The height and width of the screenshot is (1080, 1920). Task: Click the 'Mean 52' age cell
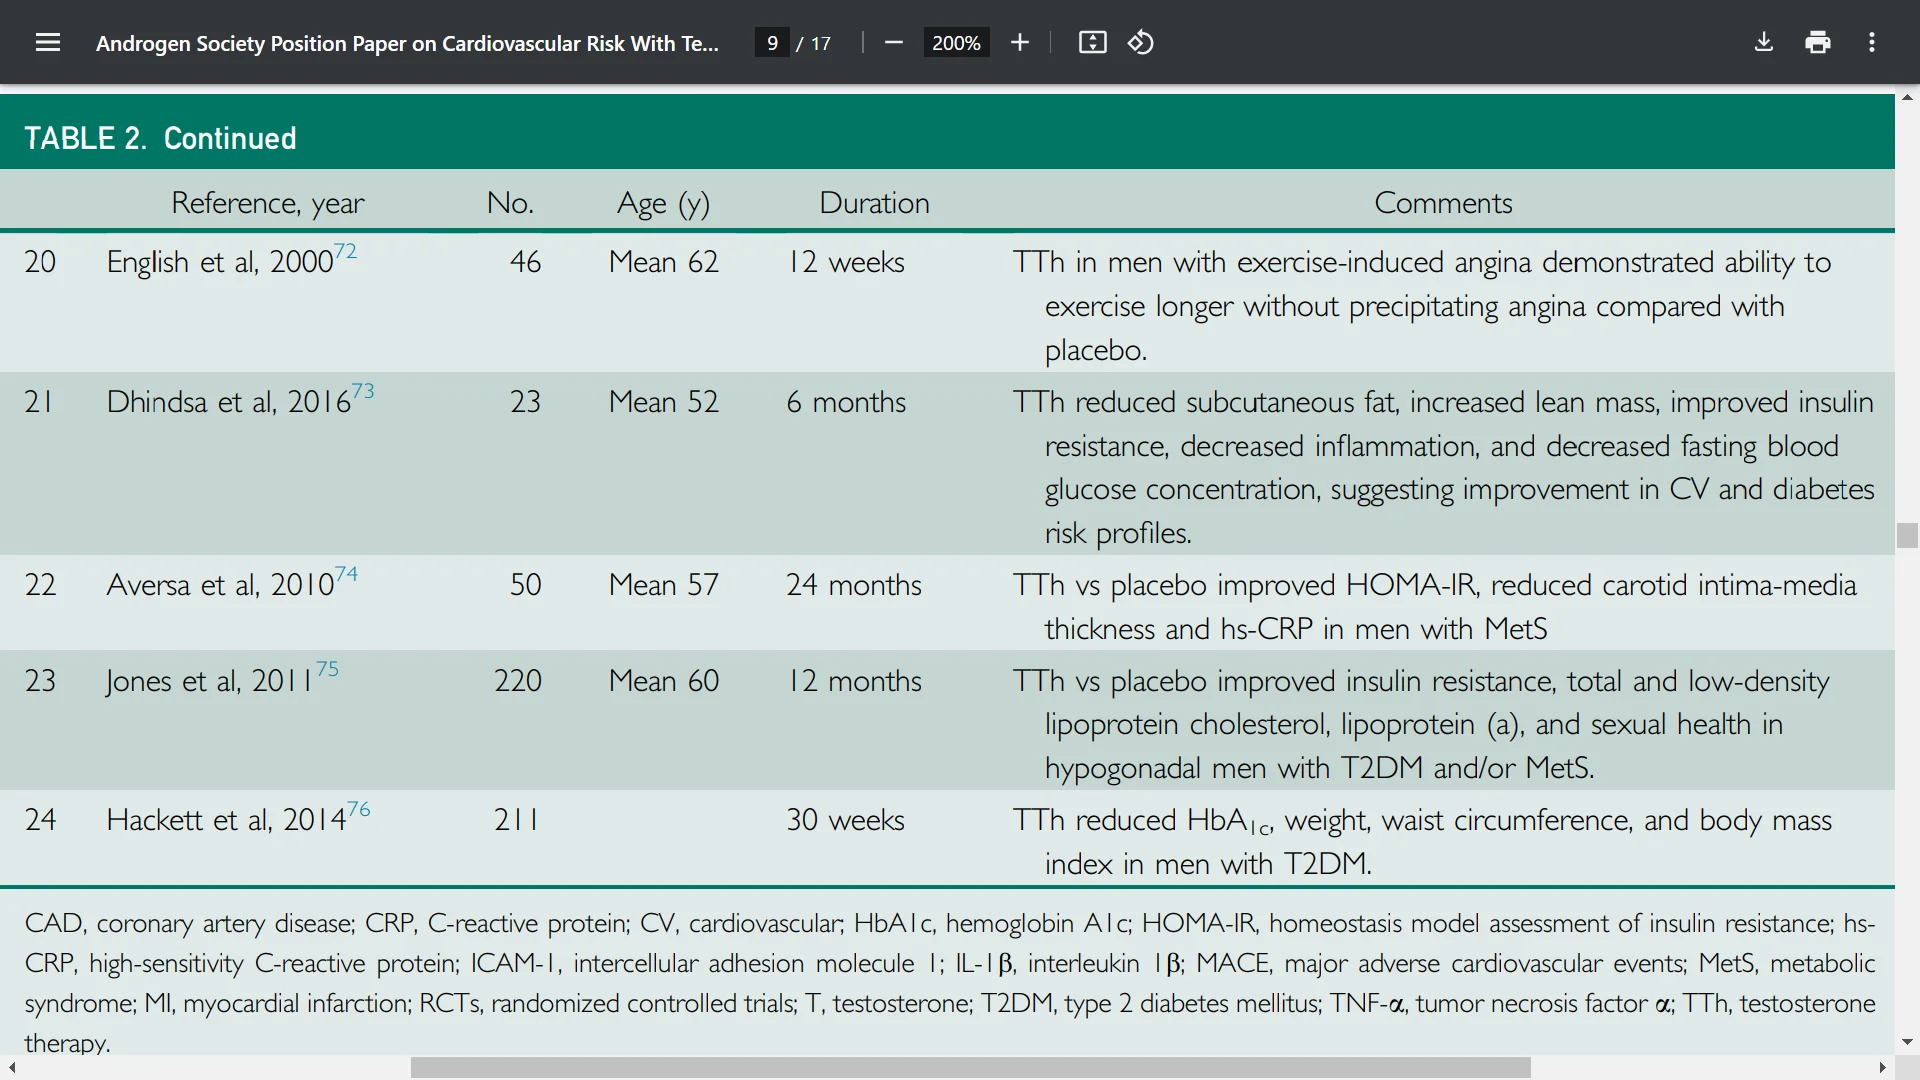[x=664, y=402]
